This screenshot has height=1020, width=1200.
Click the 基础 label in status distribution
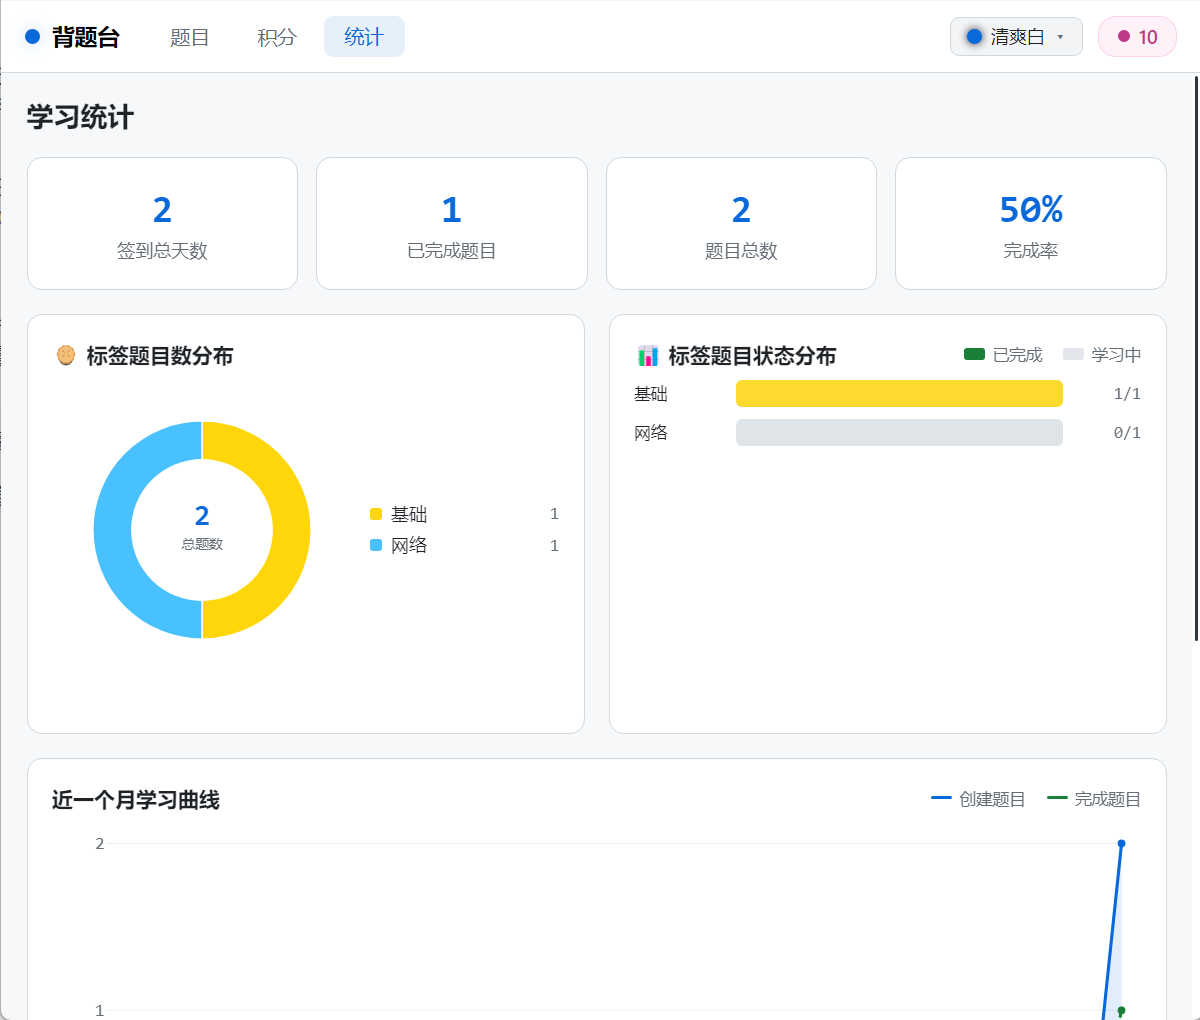coord(651,394)
